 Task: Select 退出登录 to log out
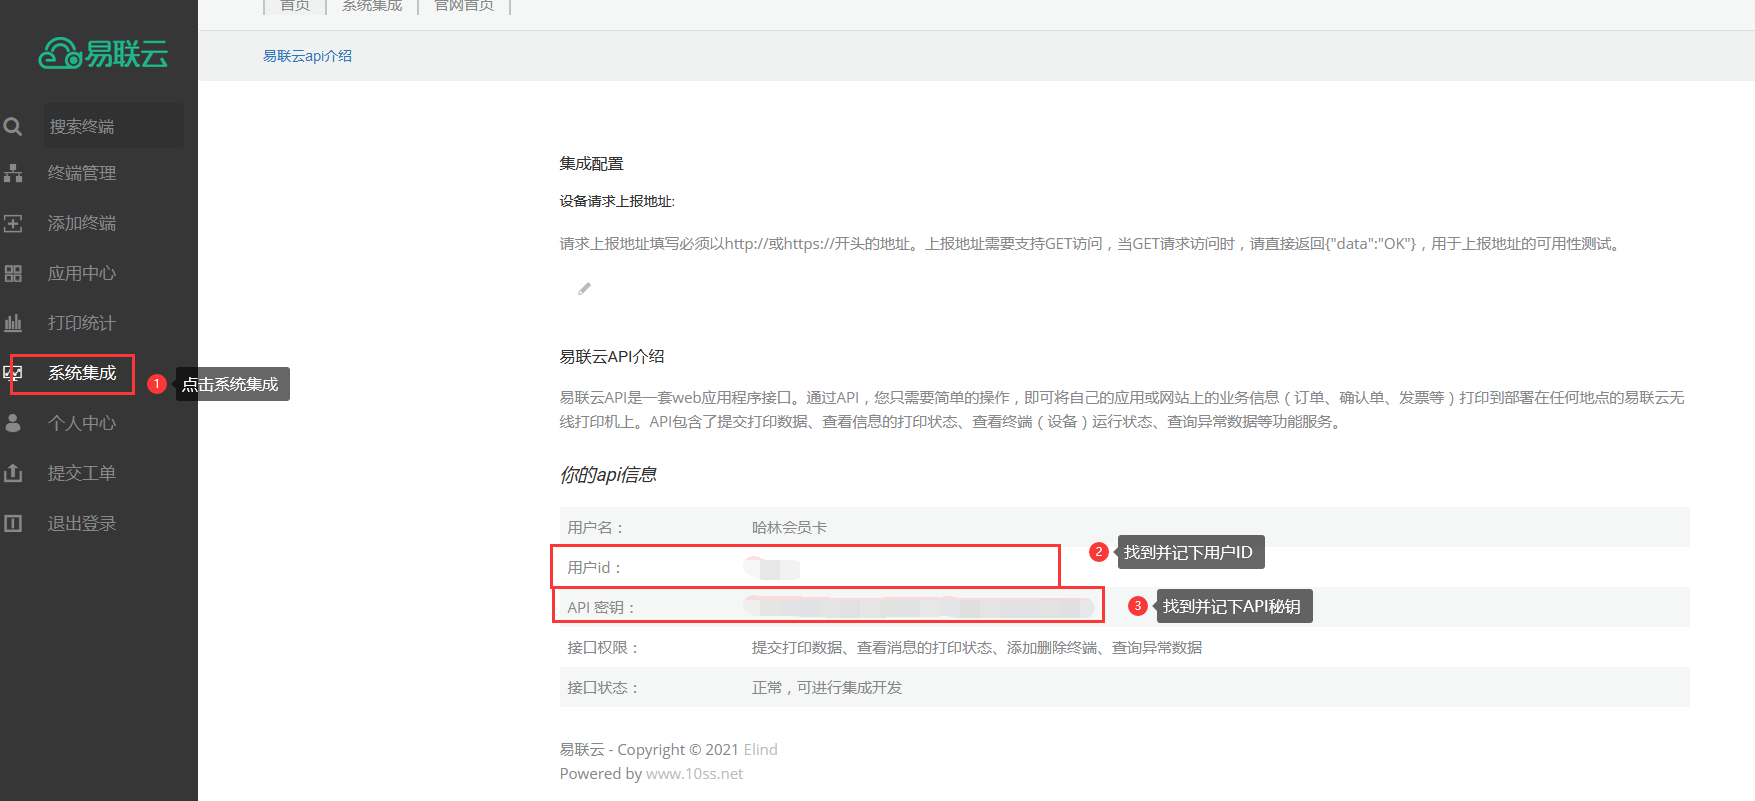(x=82, y=523)
